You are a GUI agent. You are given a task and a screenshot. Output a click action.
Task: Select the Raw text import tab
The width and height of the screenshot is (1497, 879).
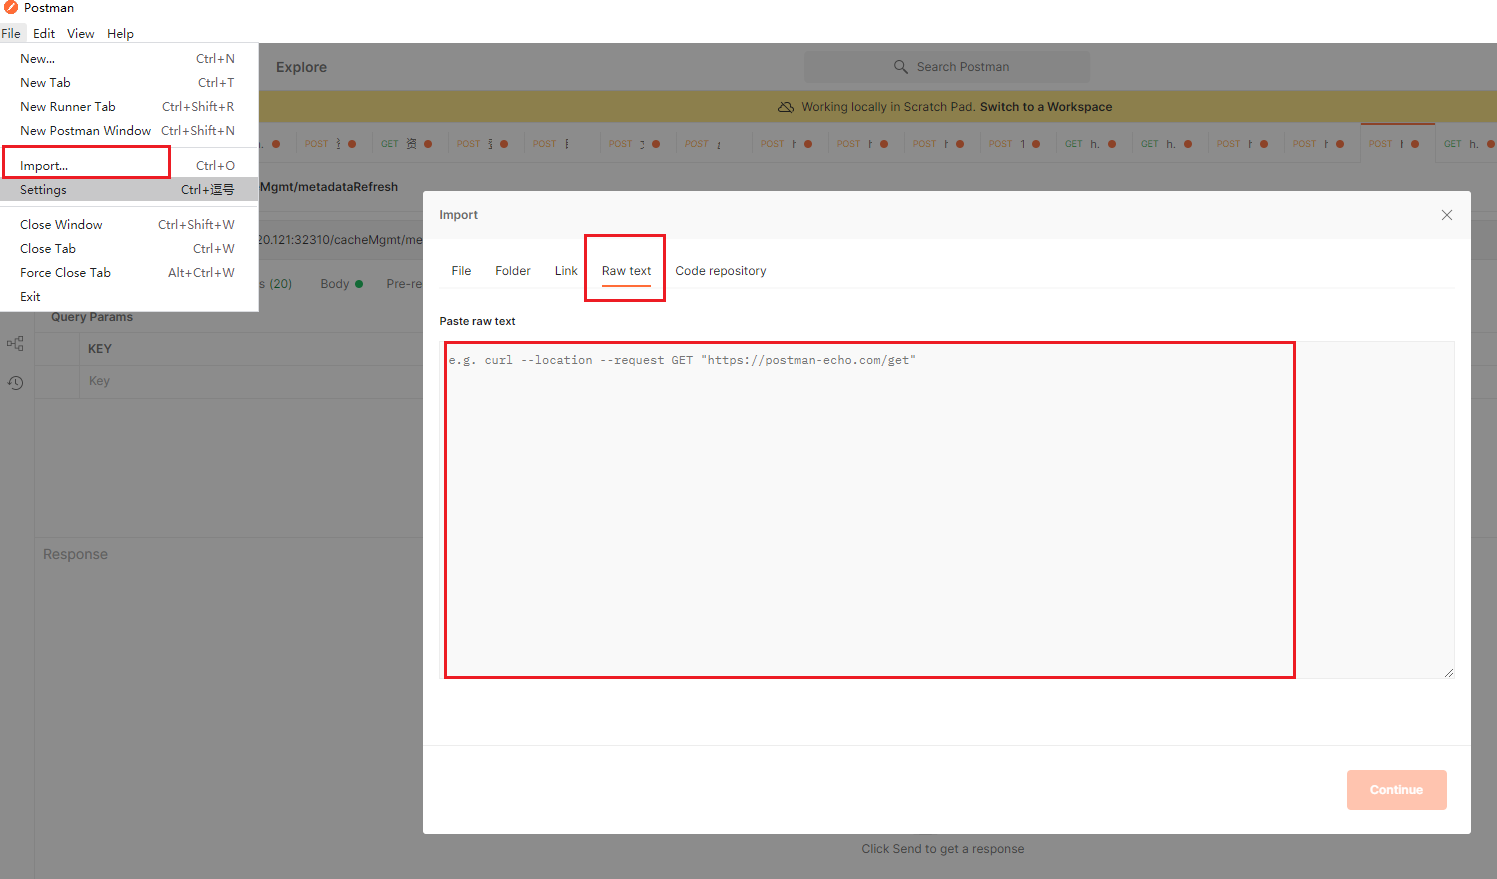click(626, 271)
